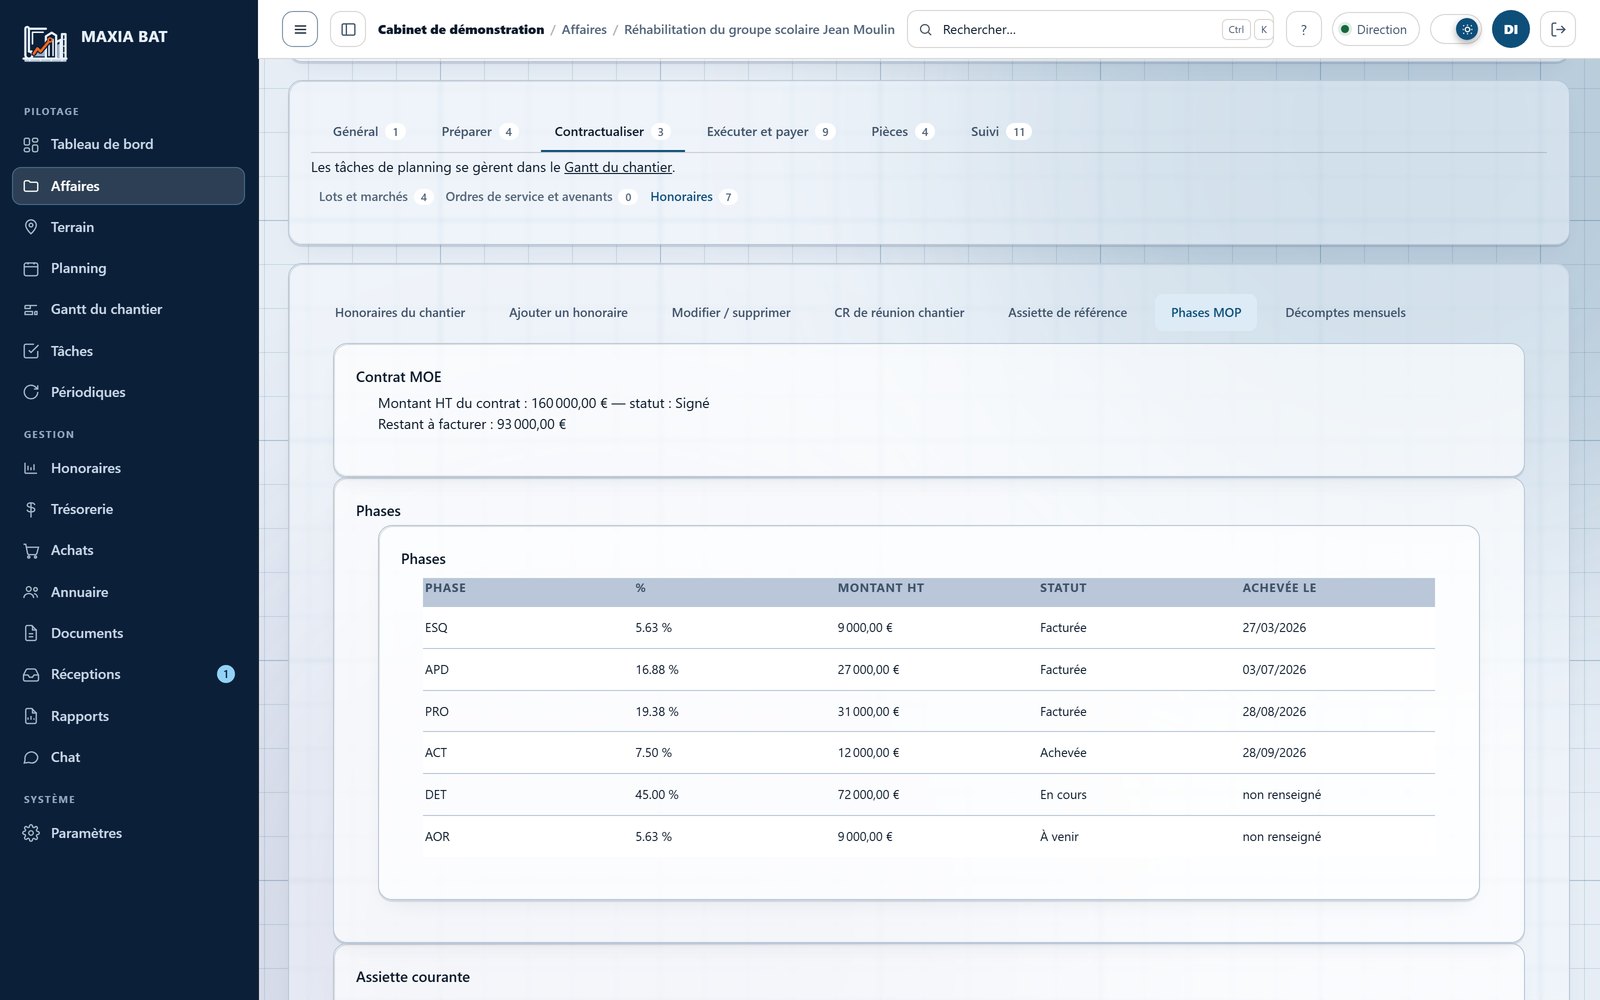Screen dimensions: 1600x1000
Task: Open the DI user avatar menu
Action: tap(1511, 29)
